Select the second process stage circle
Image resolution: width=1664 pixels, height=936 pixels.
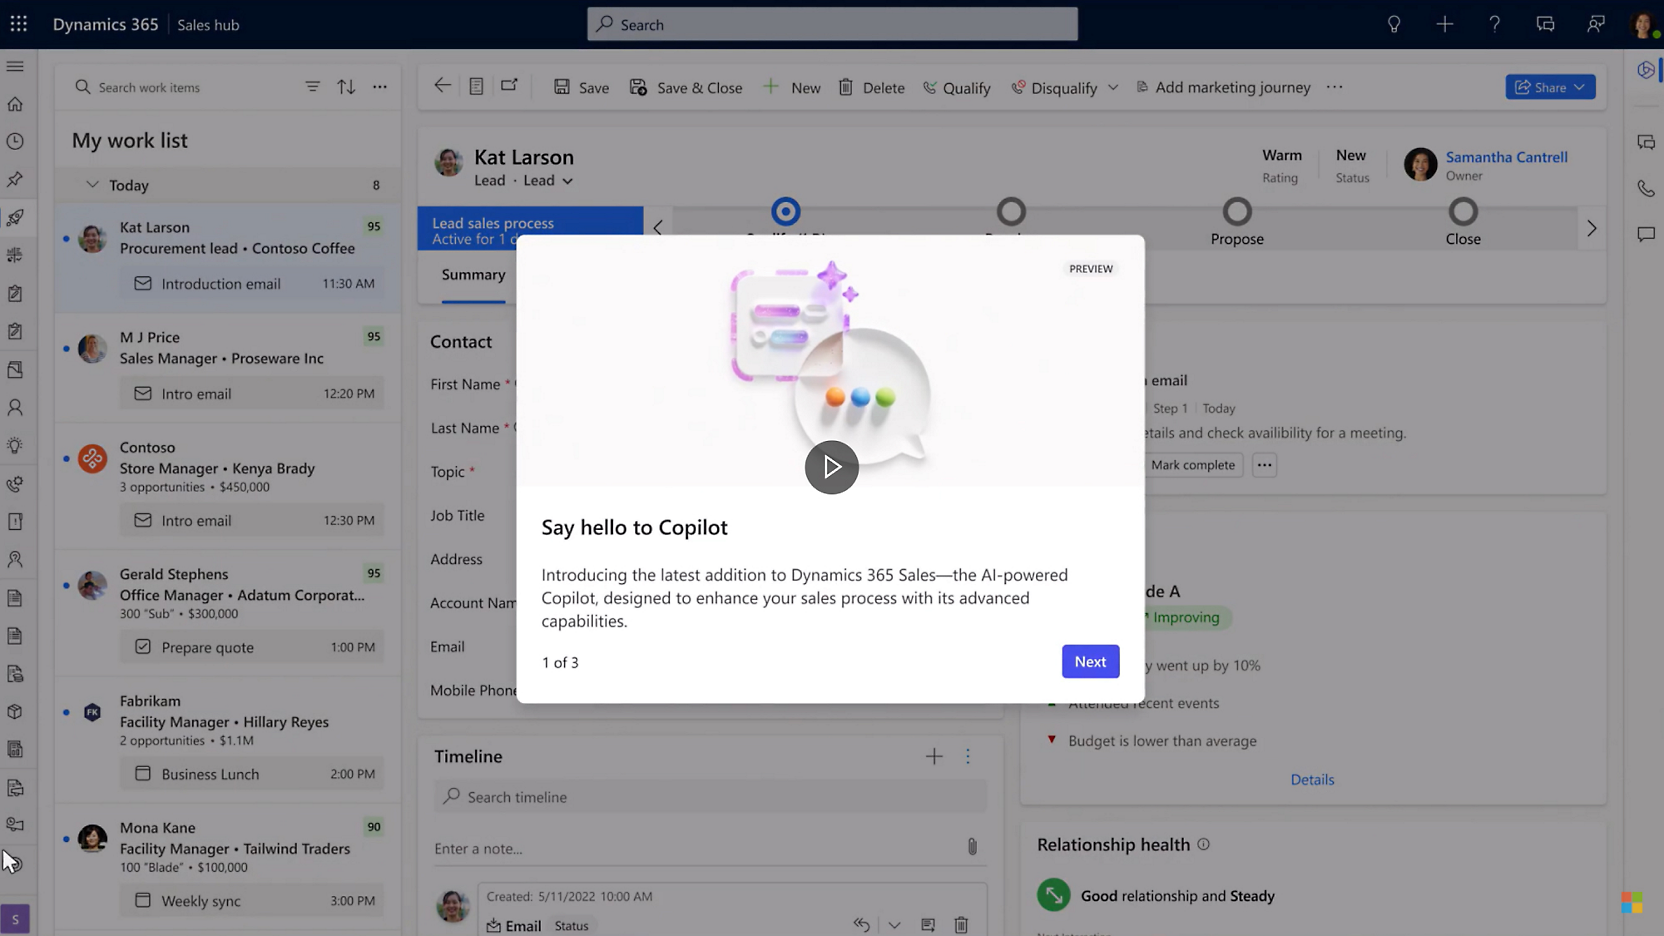(1011, 211)
